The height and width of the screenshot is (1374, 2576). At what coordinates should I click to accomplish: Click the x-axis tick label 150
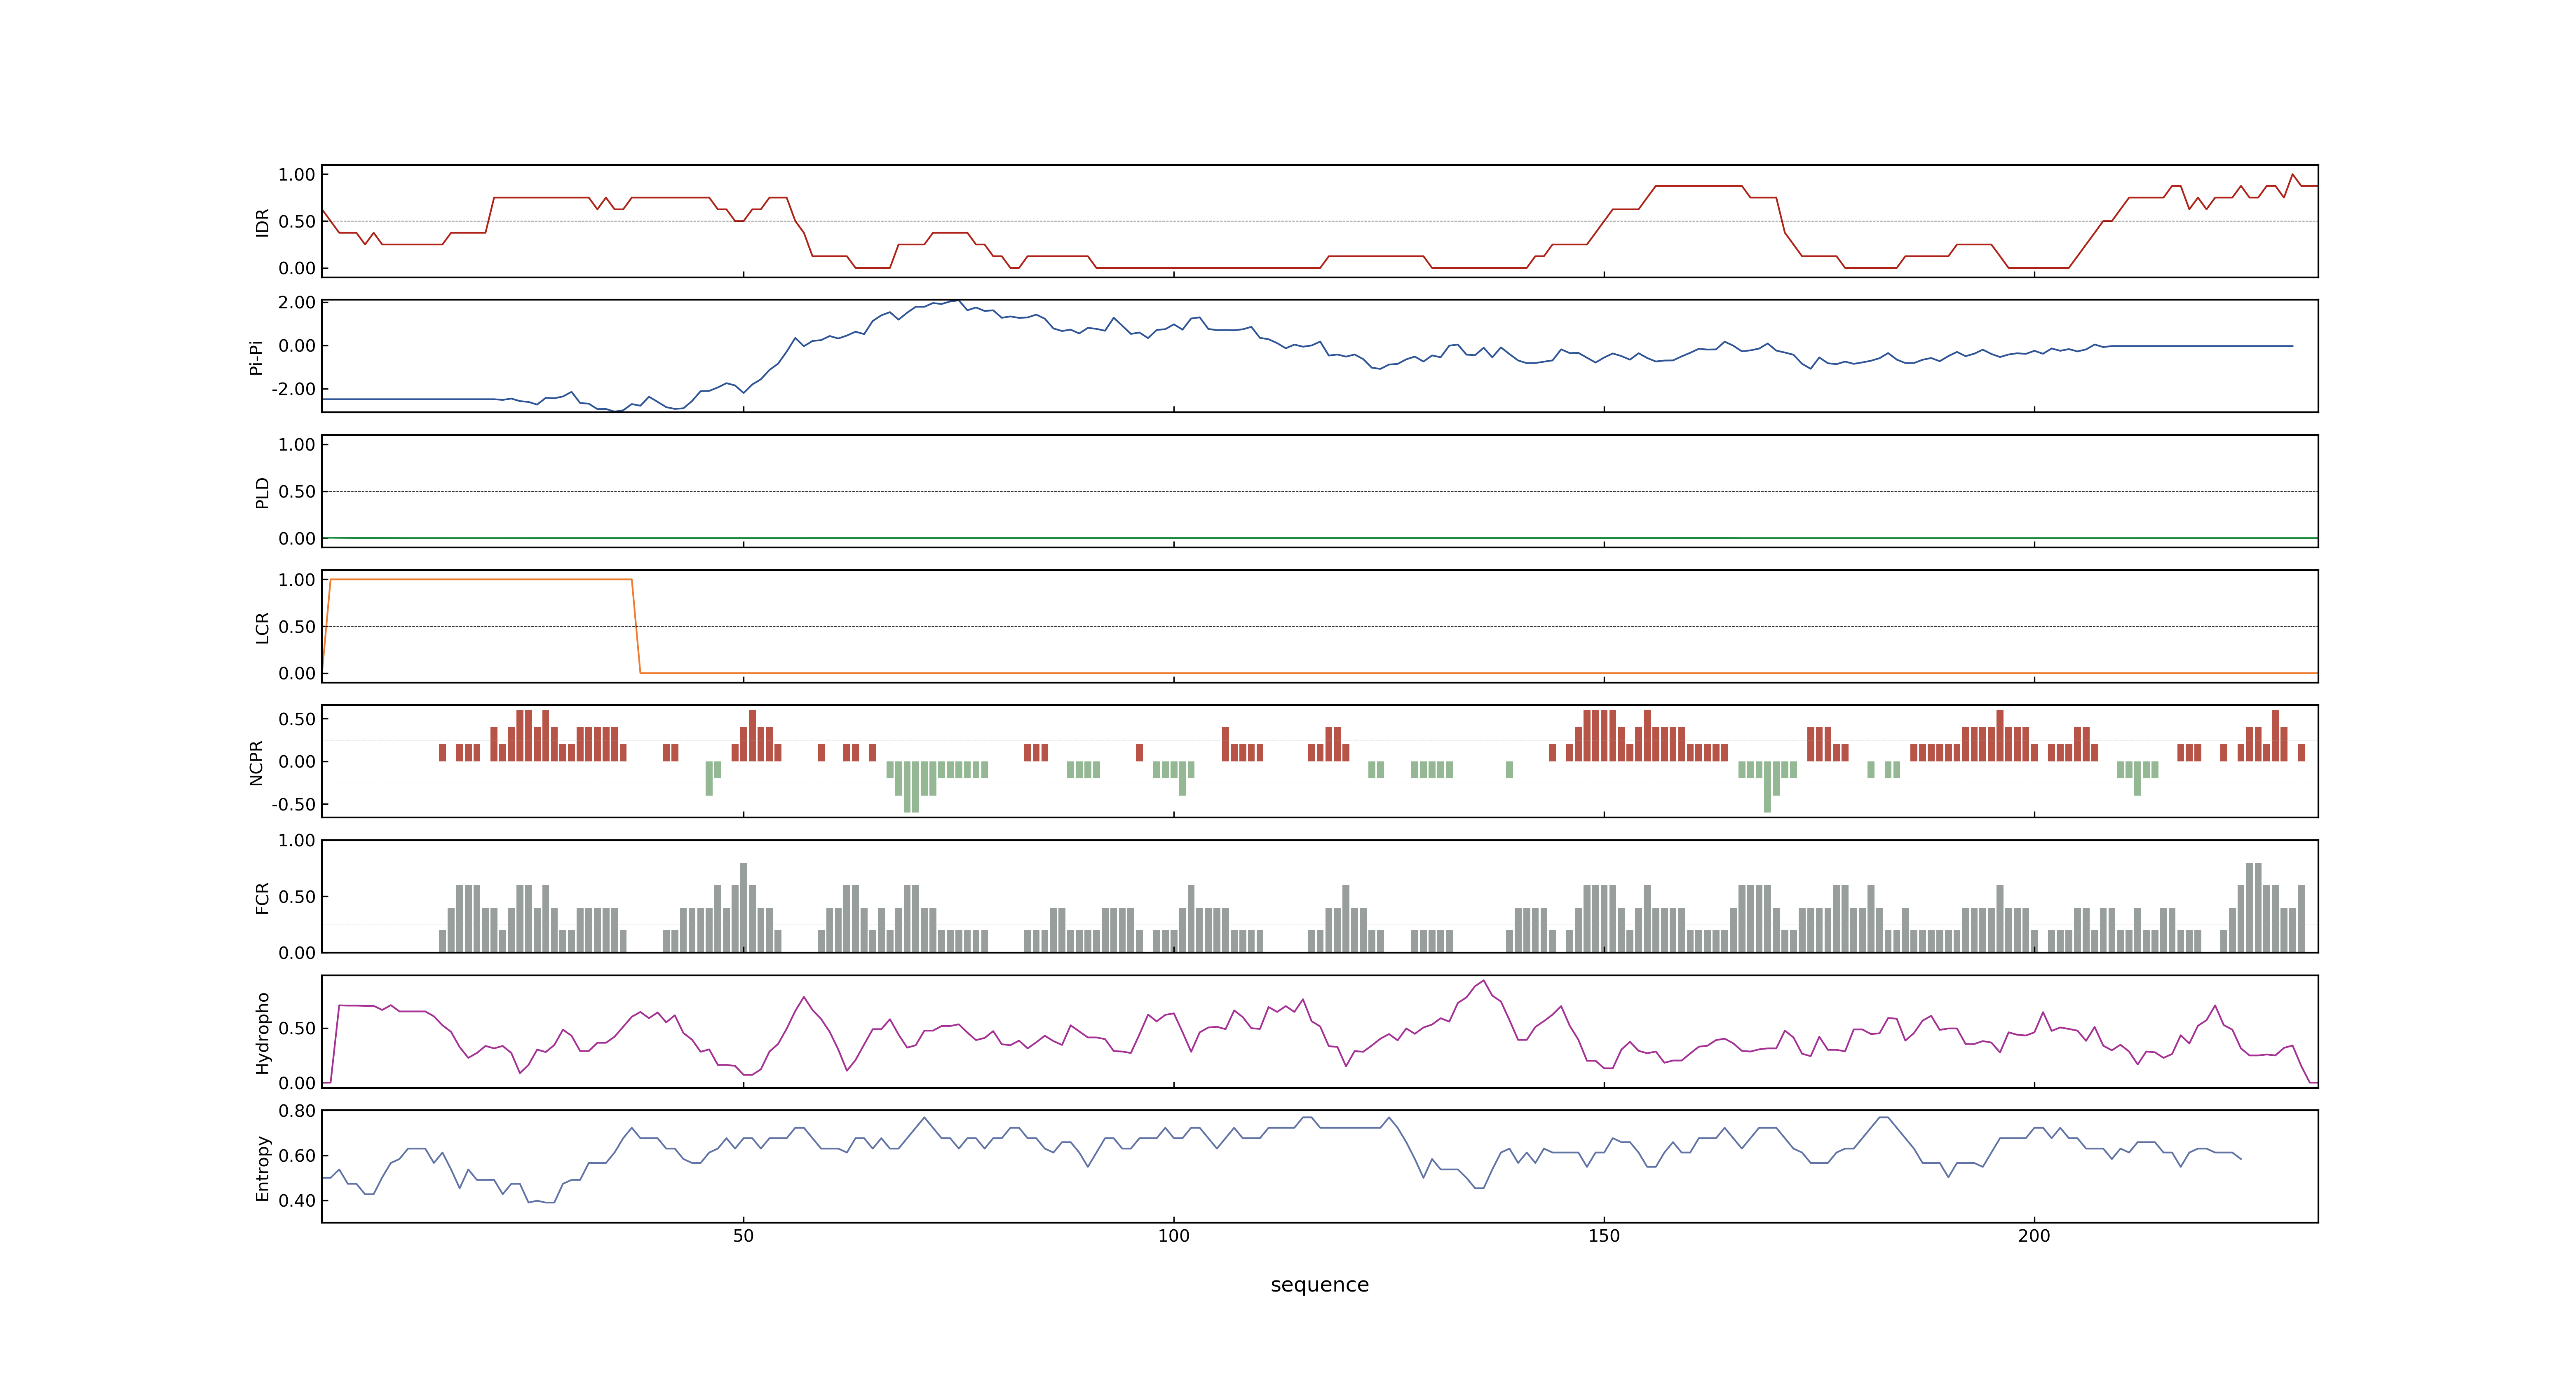(x=1604, y=1236)
